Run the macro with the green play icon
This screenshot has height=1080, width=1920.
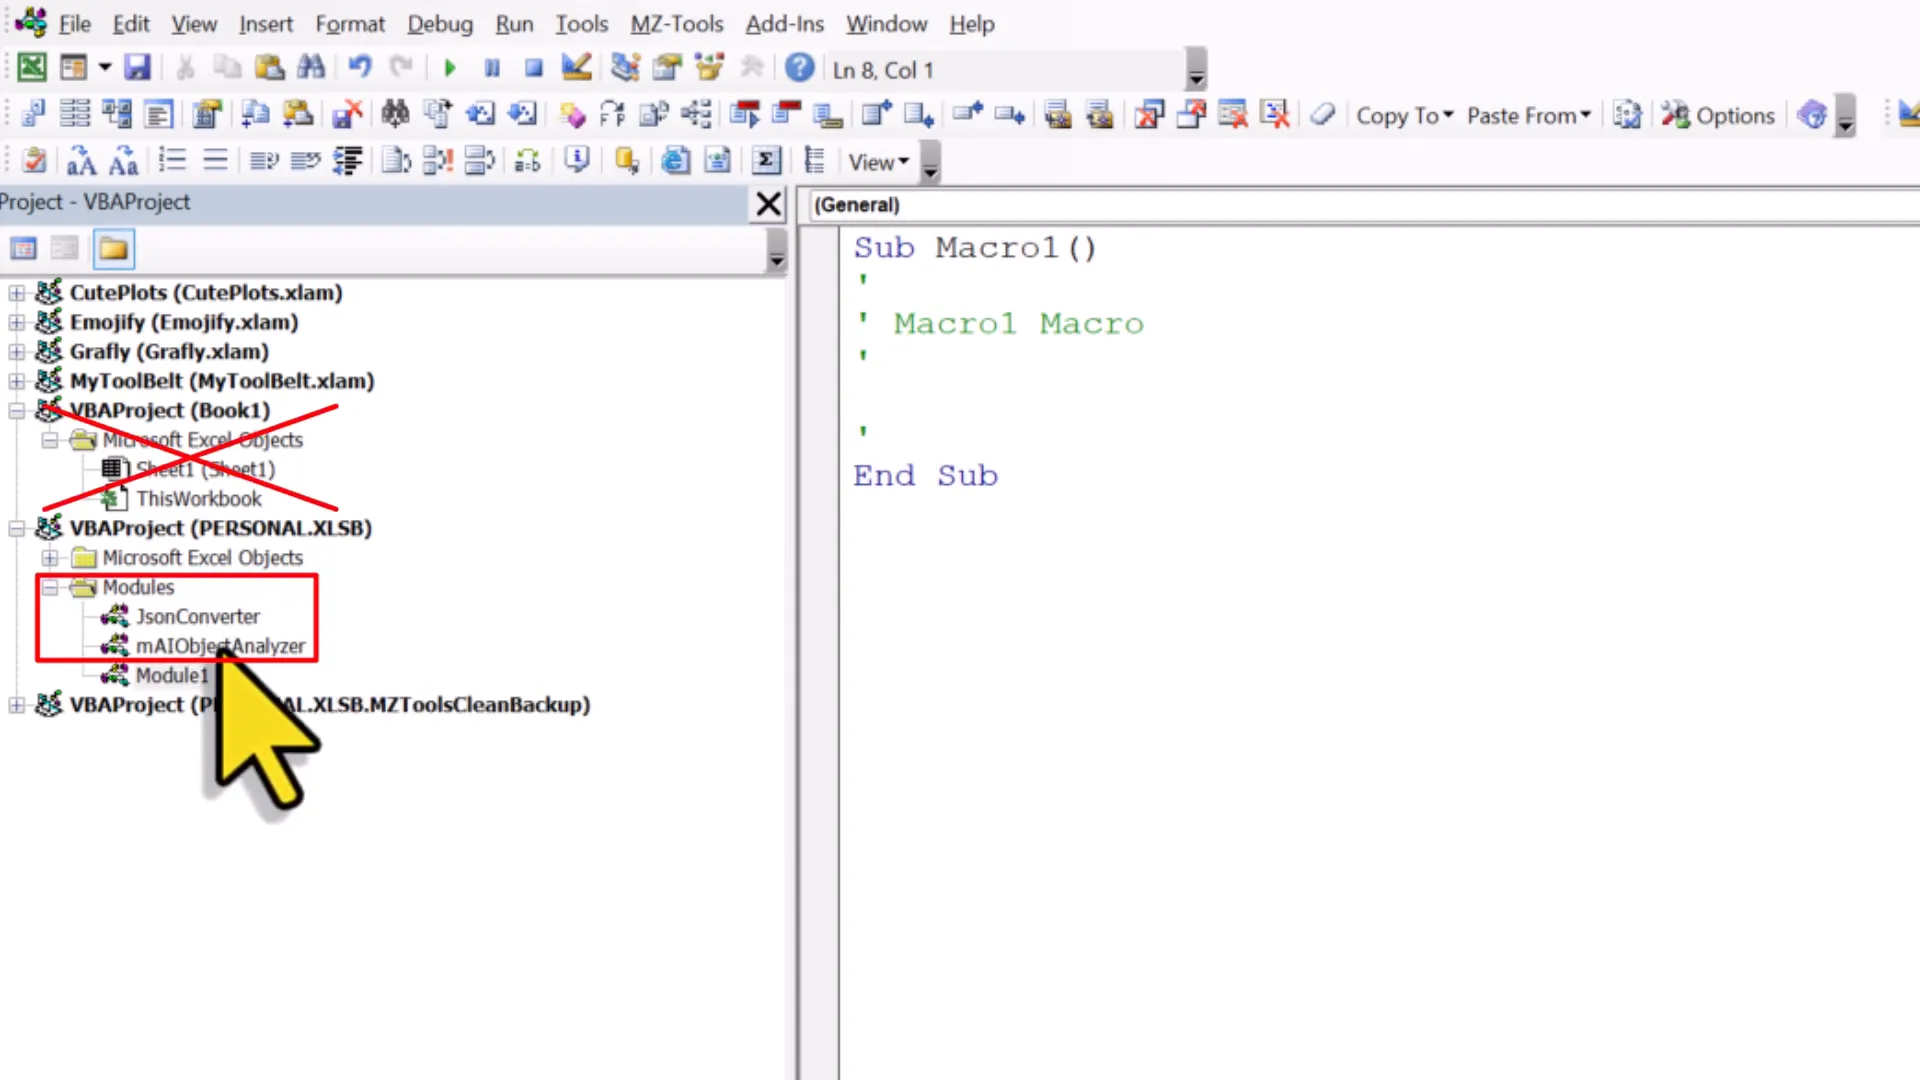click(449, 67)
